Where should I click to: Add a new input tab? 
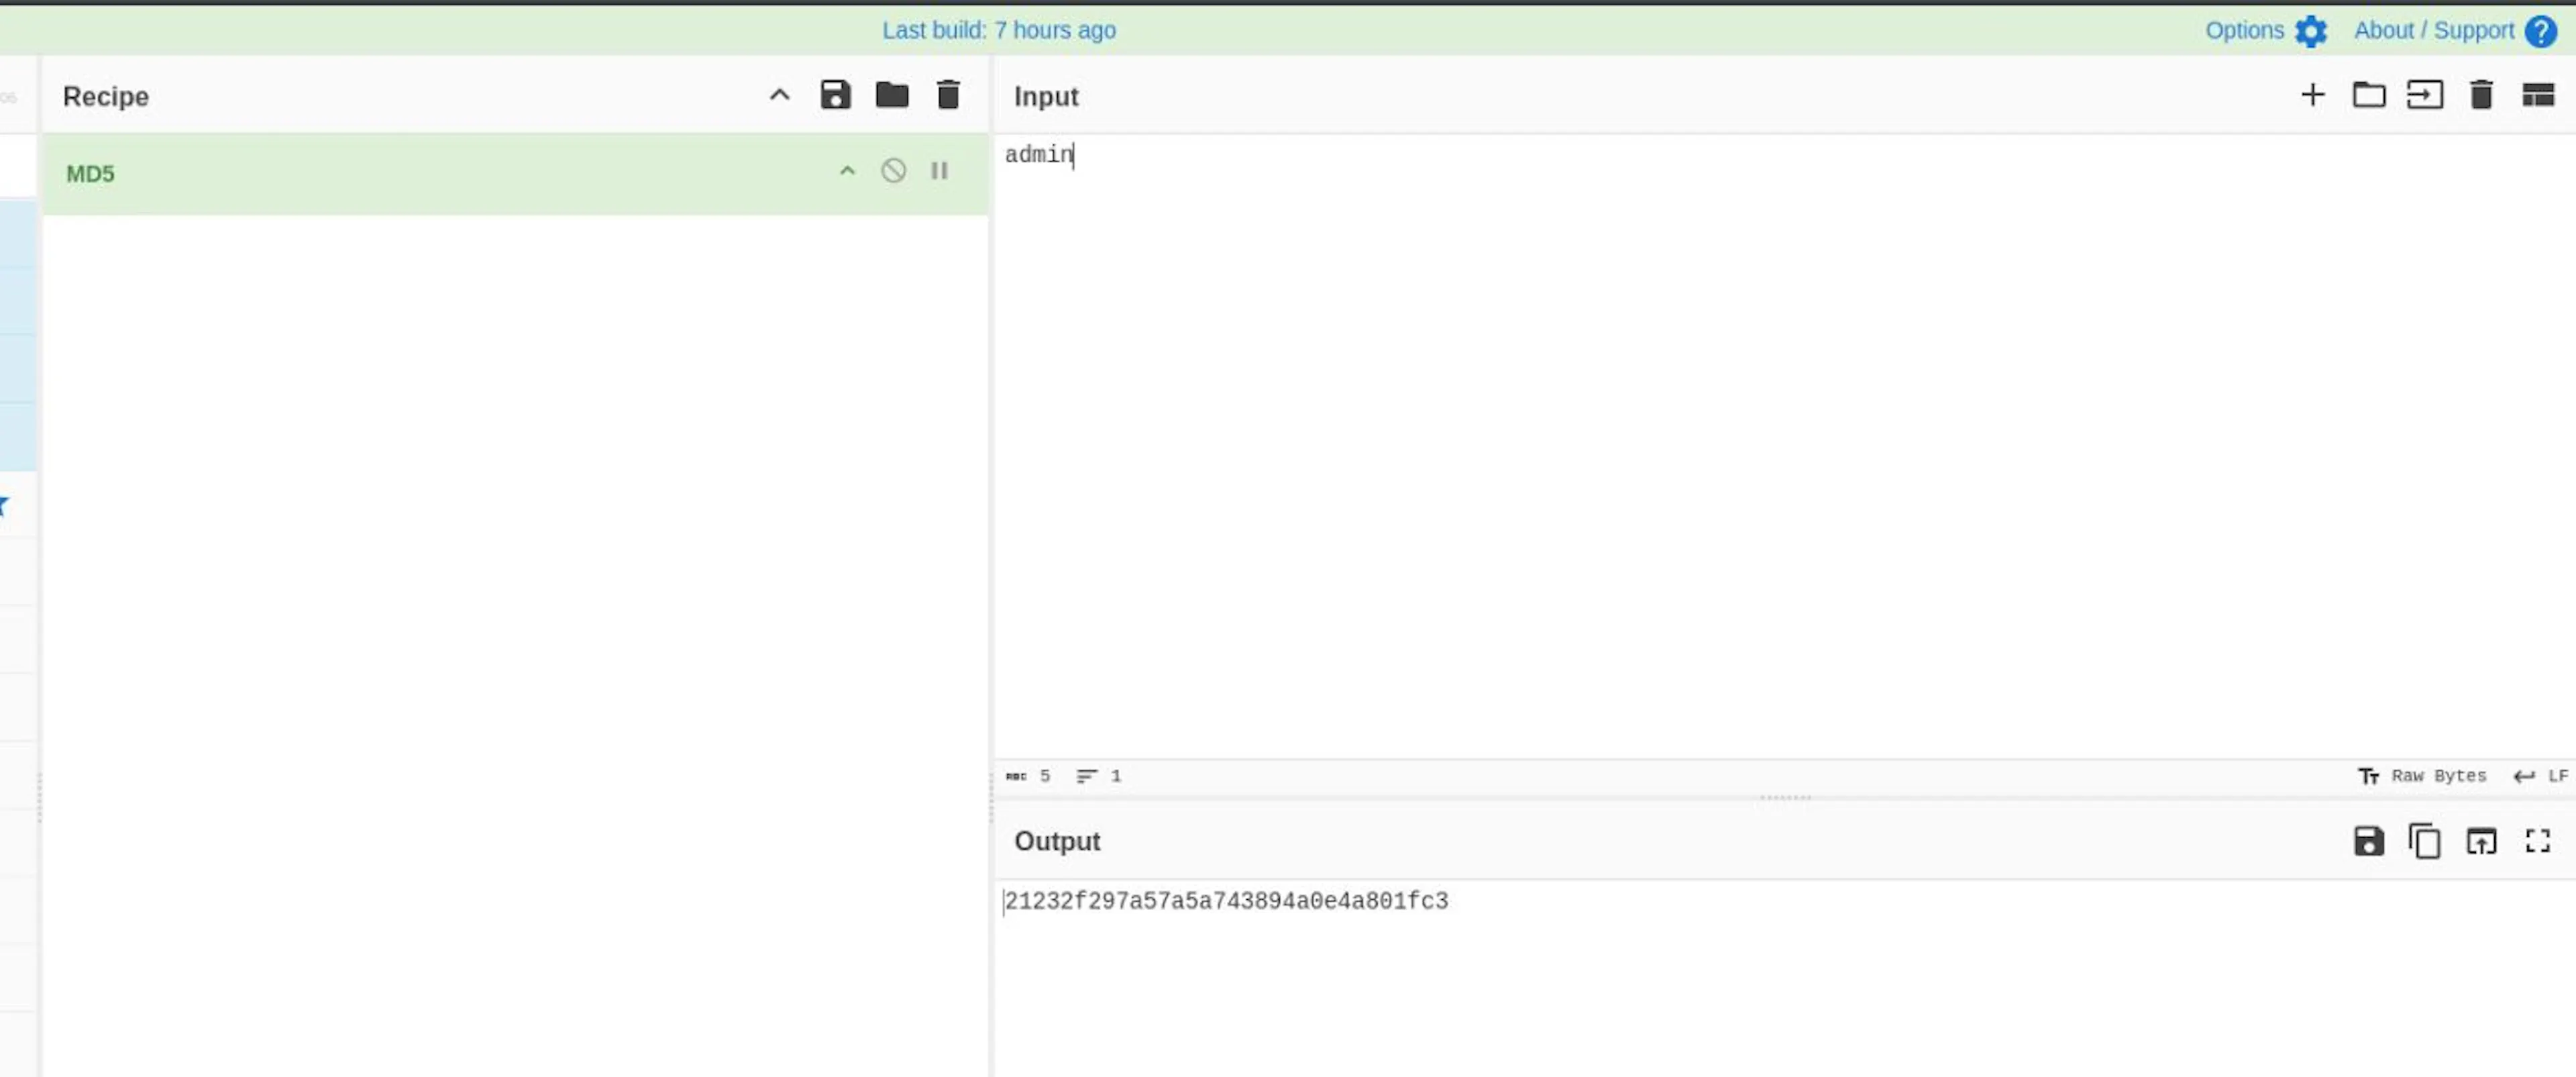coord(2312,95)
